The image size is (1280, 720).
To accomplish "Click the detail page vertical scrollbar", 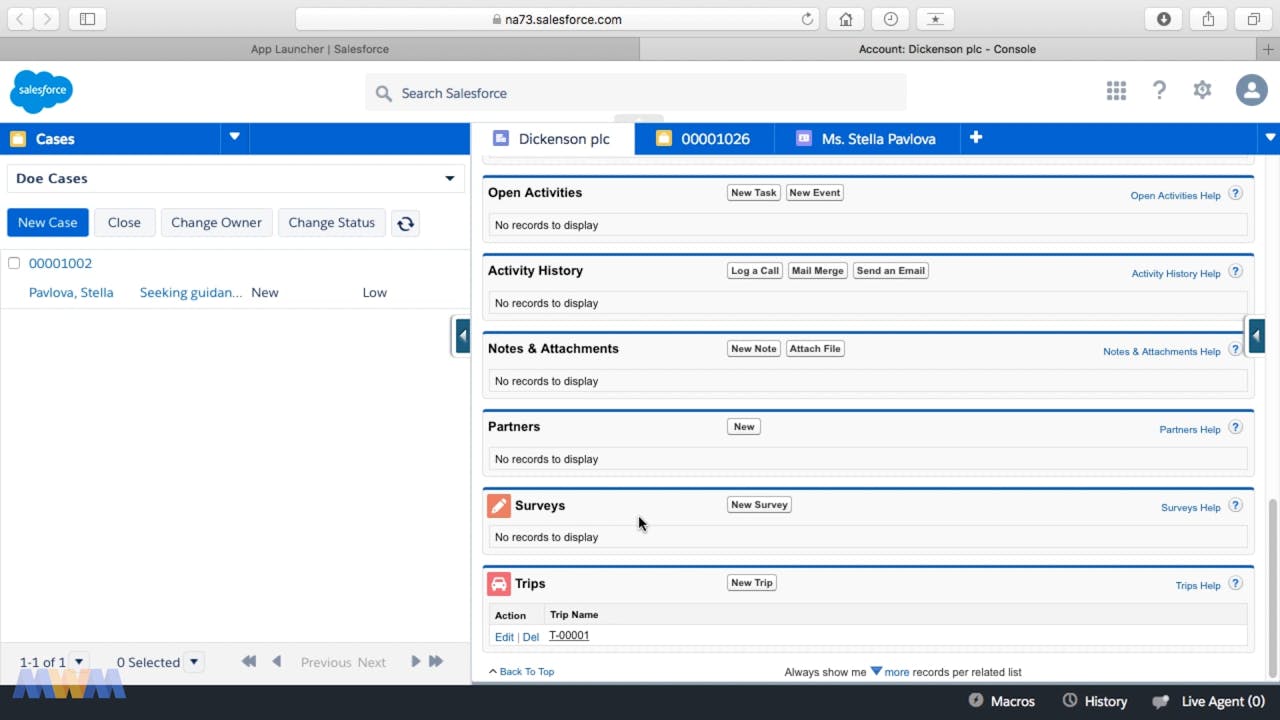I will point(1272,586).
